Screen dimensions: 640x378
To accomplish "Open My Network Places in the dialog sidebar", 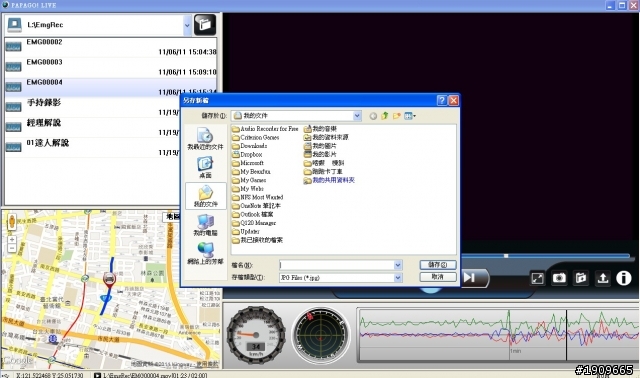I will click(x=205, y=253).
